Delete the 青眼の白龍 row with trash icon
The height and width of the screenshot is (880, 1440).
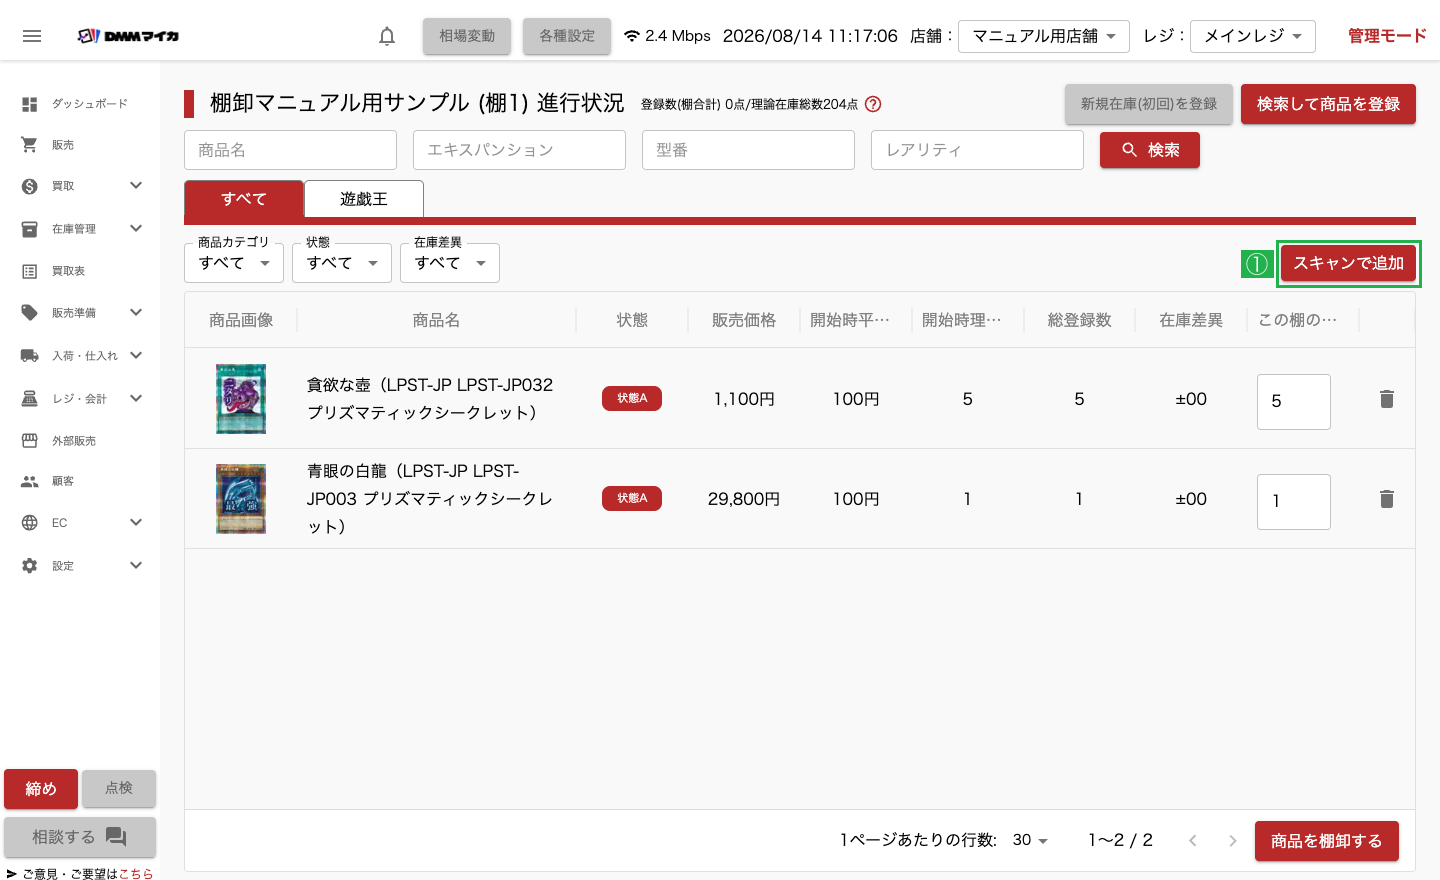(x=1387, y=499)
